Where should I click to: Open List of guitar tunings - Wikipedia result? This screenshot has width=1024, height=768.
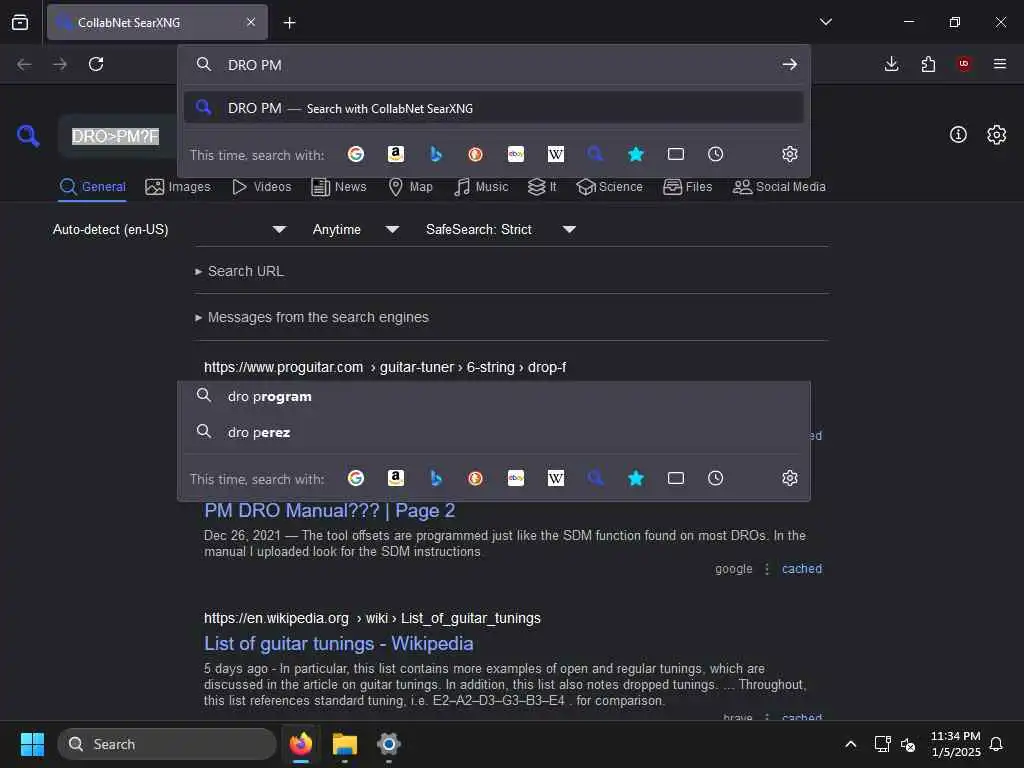[338, 644]
